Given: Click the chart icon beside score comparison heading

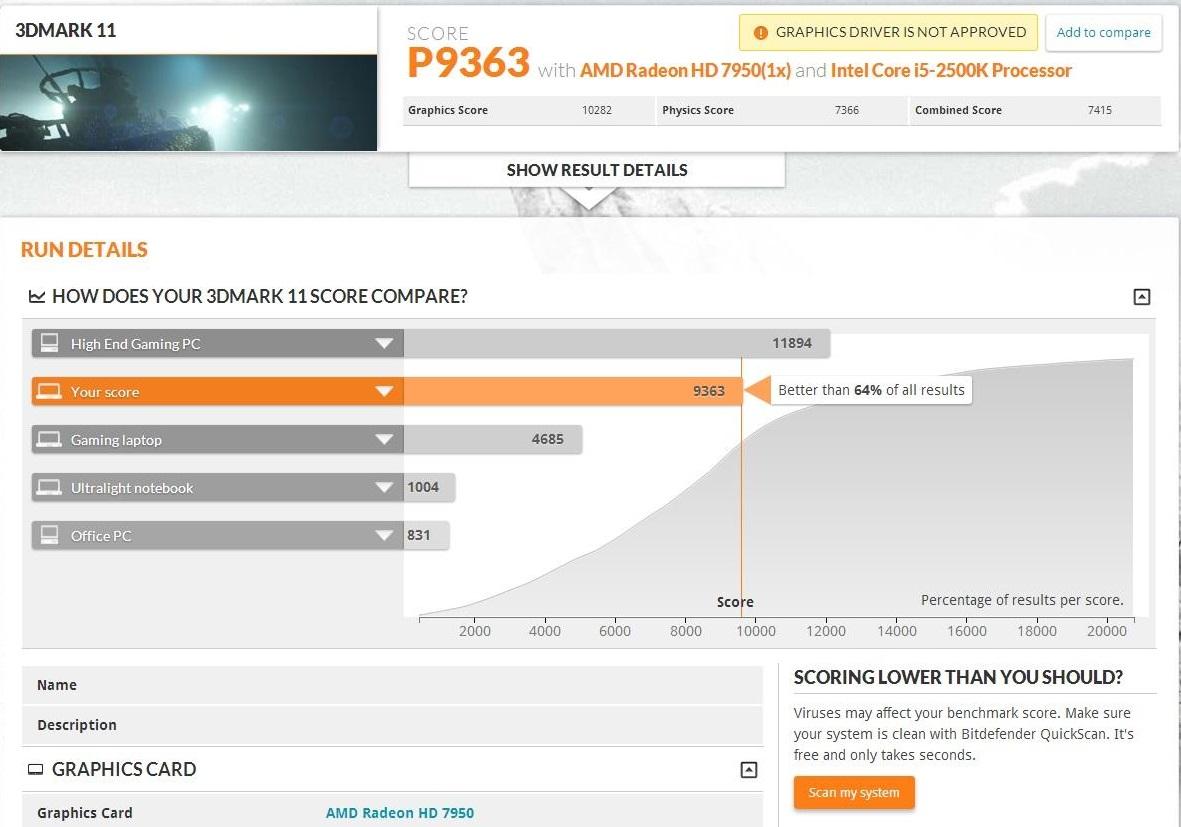Looking at the screenshot, I should point(36,297).
